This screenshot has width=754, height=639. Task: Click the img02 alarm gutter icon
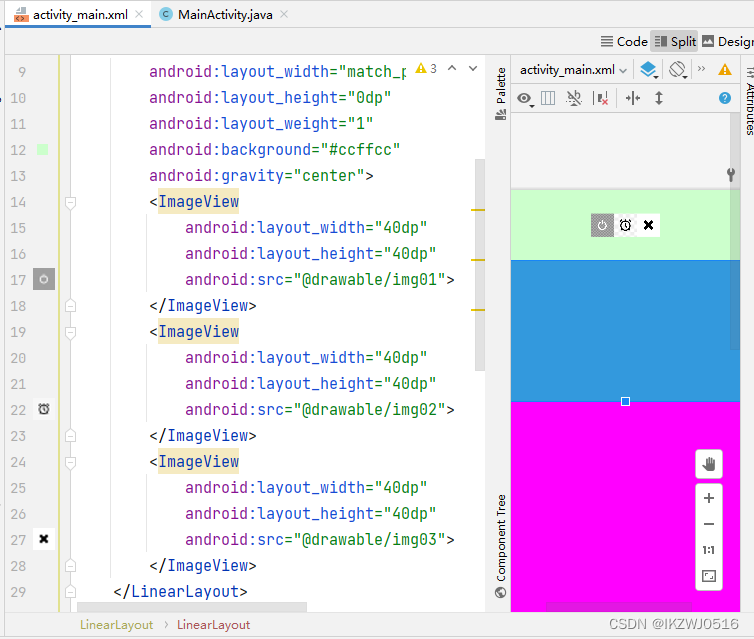click(x=44, y=409)
